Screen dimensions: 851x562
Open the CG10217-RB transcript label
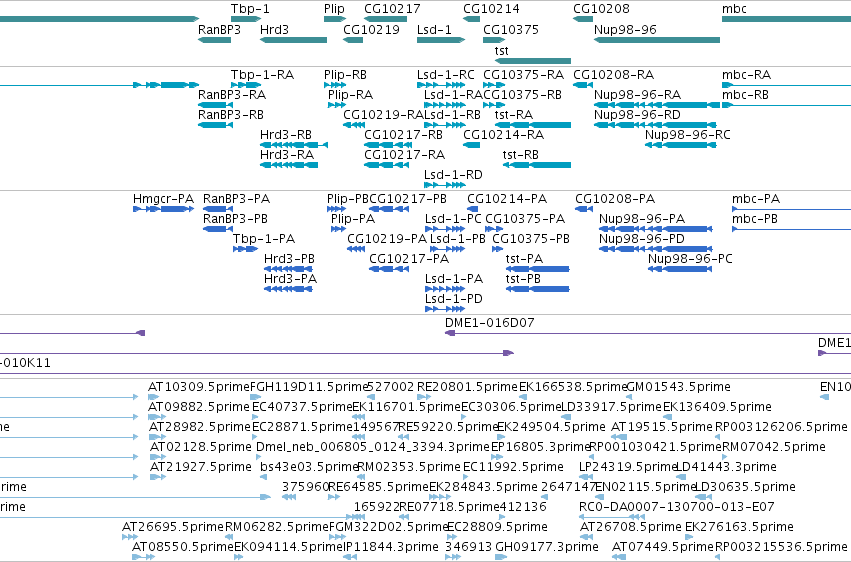[x=403, y=135]
